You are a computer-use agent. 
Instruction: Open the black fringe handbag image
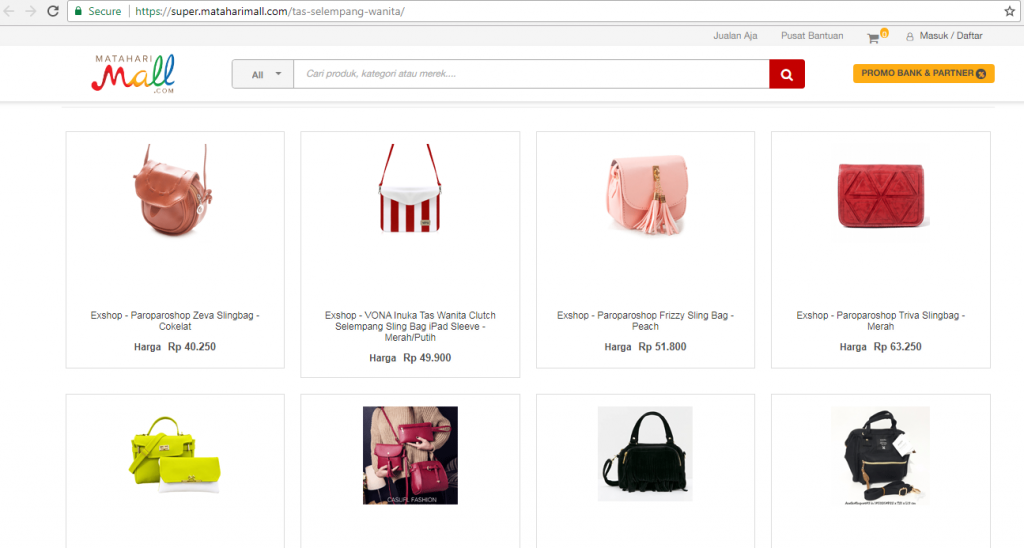(x=645, y=454)
